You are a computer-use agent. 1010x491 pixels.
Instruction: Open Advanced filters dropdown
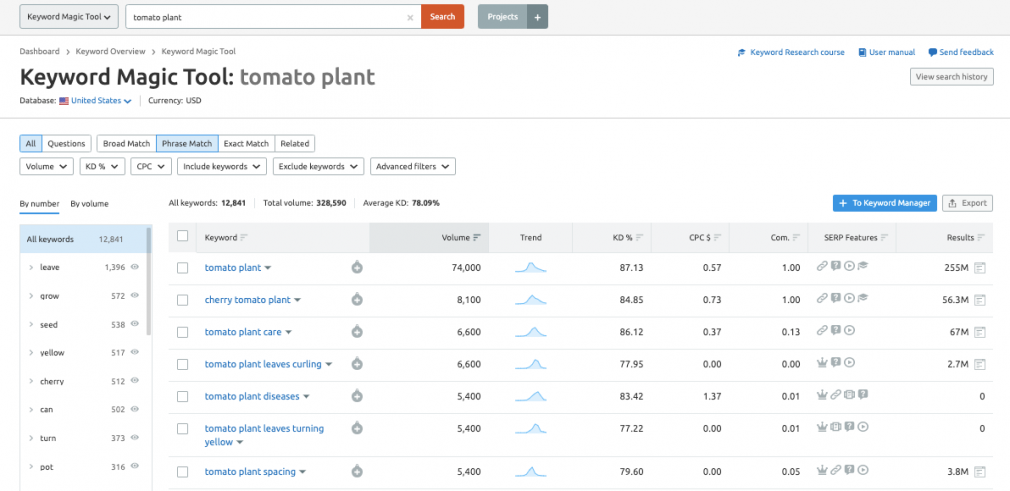[413, 166]
